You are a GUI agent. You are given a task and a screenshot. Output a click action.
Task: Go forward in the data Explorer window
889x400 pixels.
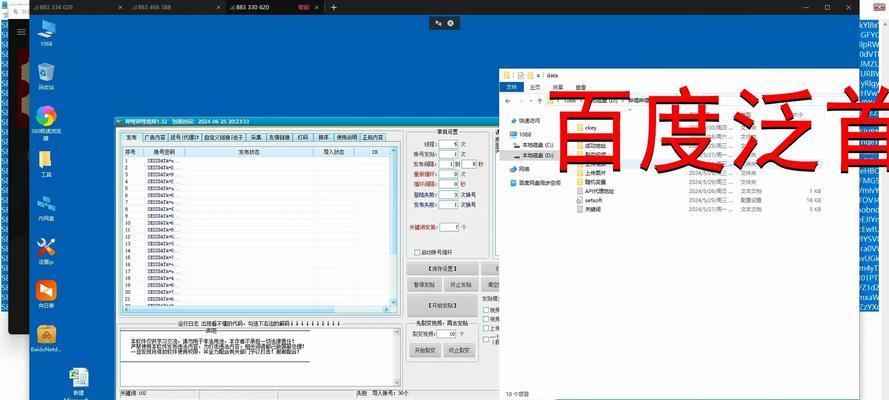[x=519, y=100]
